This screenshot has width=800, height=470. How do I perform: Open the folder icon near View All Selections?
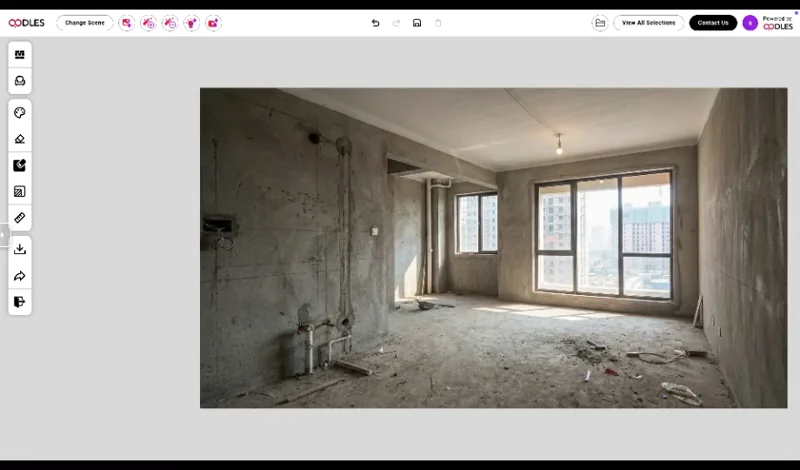pos(600,23)
